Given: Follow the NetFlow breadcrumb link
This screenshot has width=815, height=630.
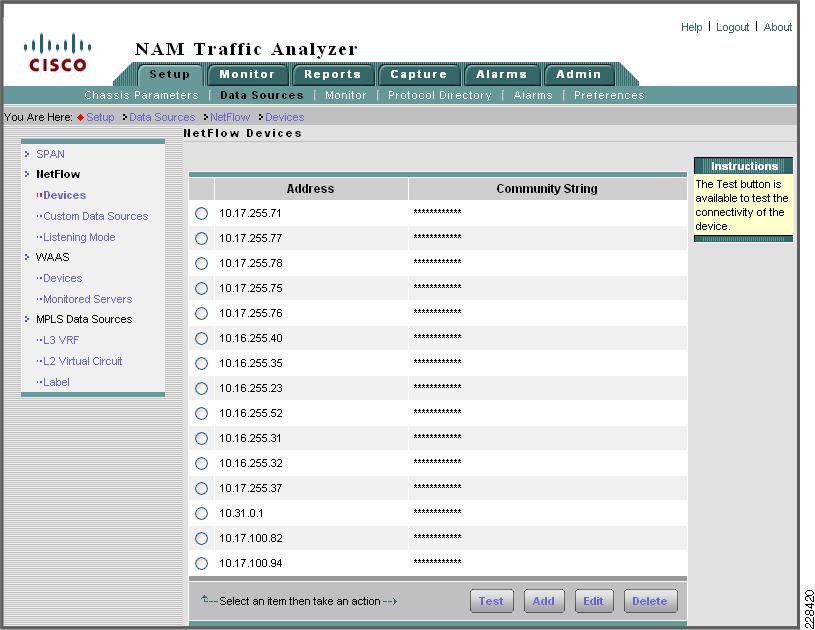Looking at the screenshot, I should [230, 117].
